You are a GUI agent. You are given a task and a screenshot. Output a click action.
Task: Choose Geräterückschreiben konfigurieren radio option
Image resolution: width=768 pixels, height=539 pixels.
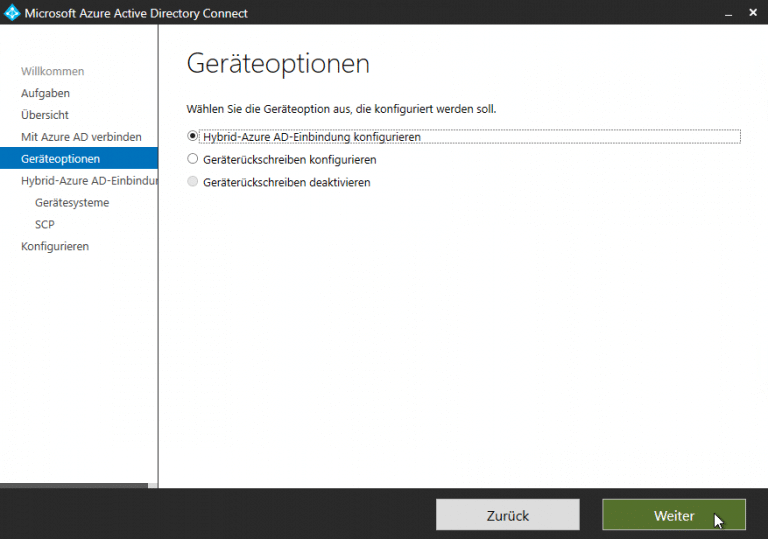[x=193, y=159]
